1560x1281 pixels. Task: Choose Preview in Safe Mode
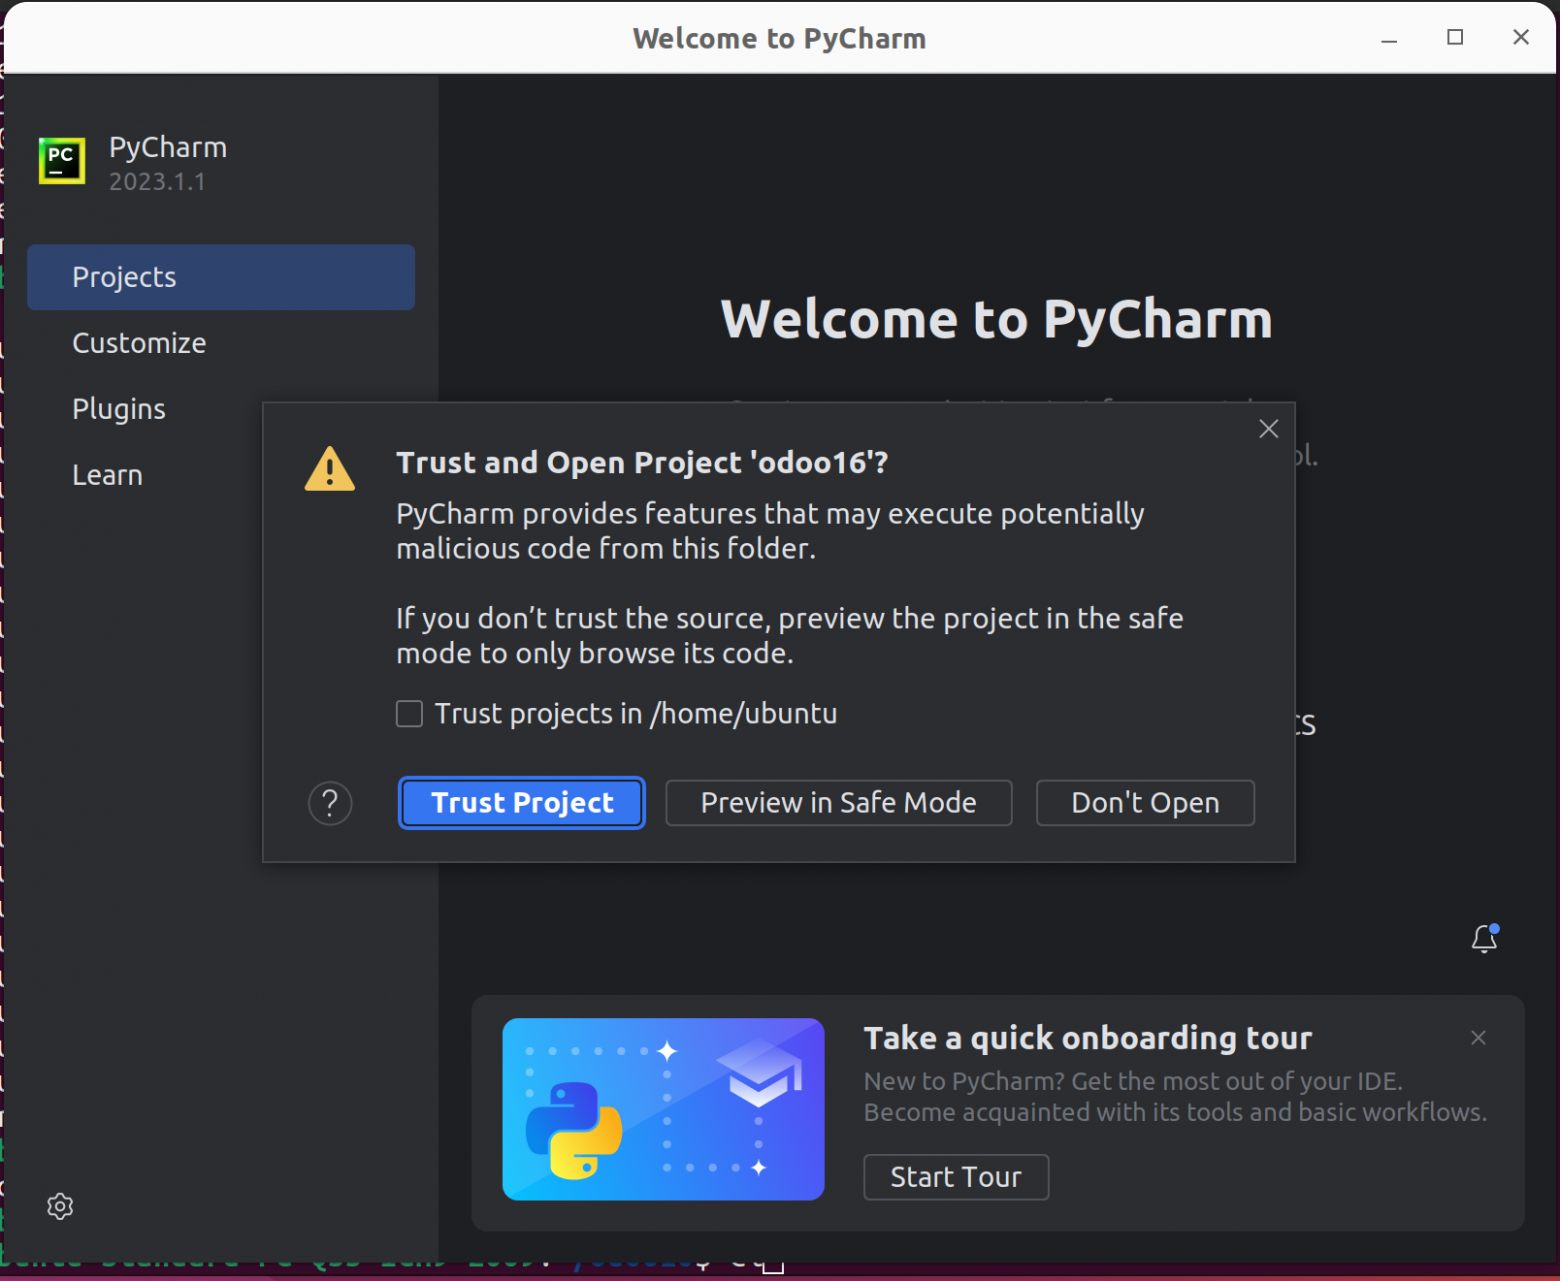(838, 803)
